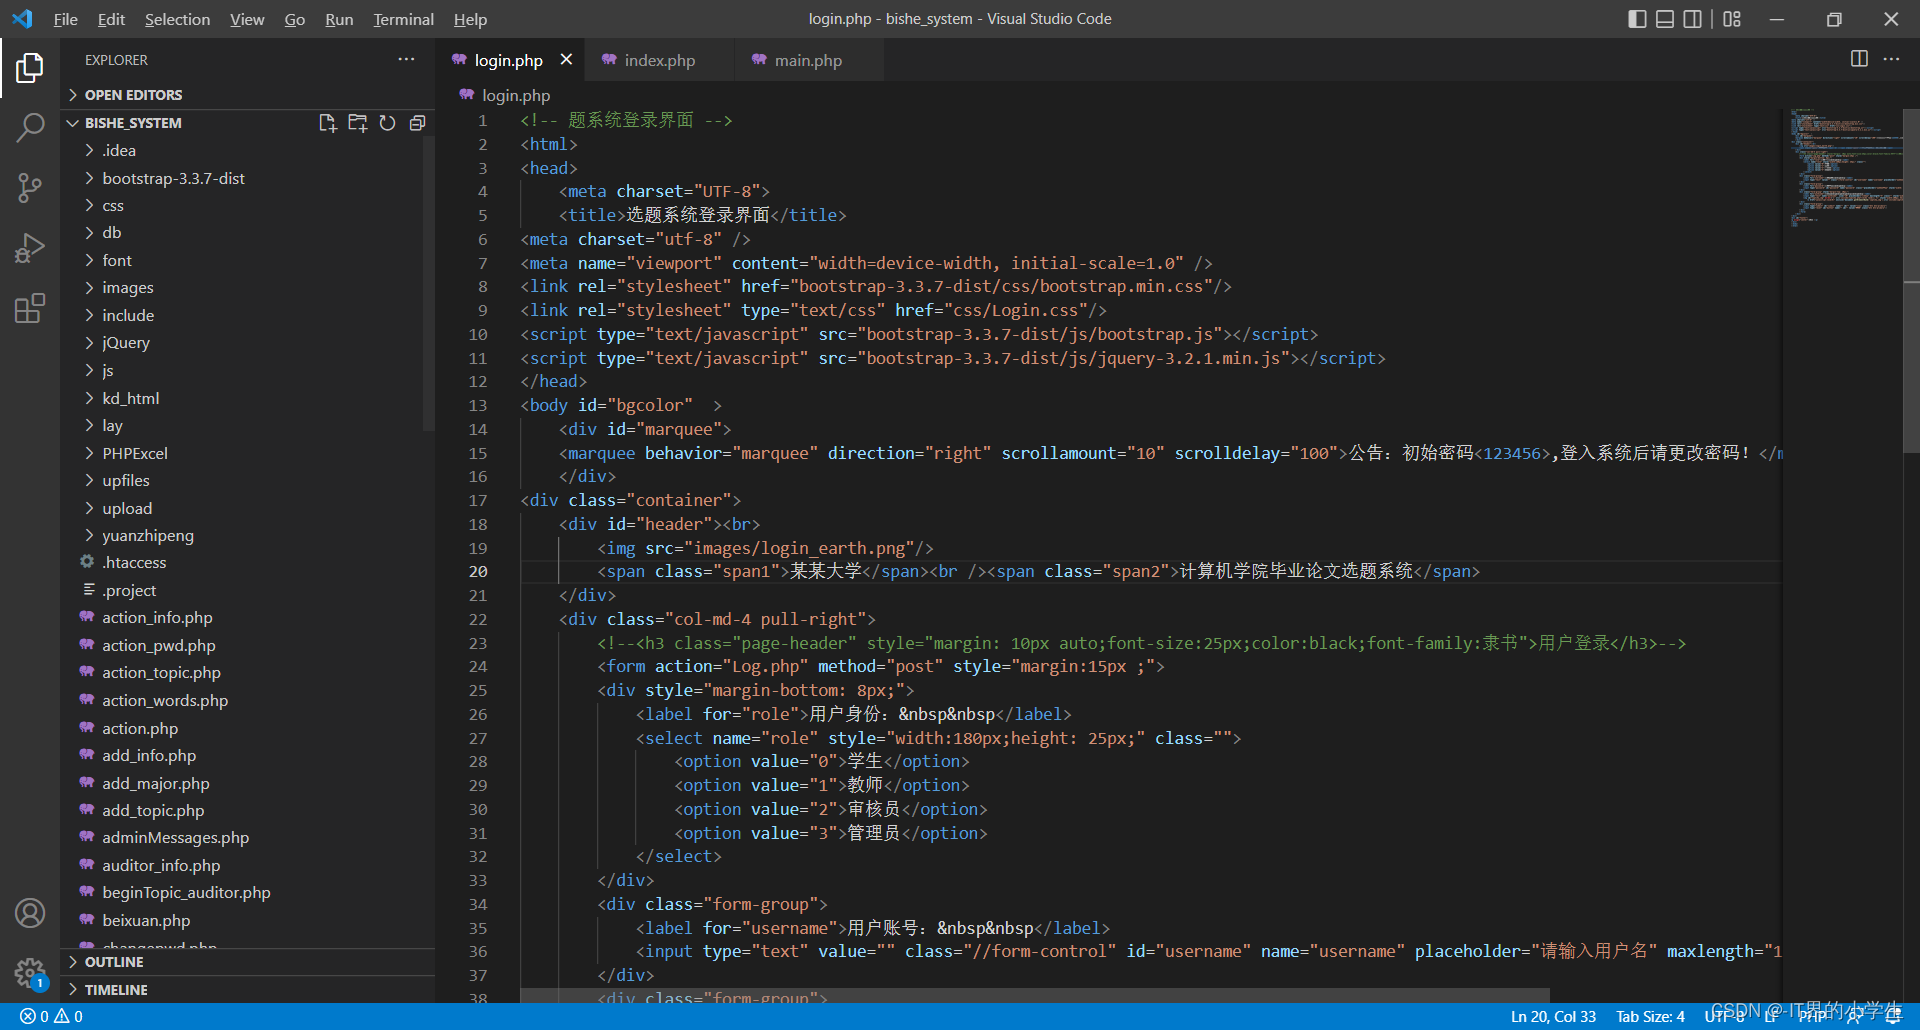Open the customize layout icon
The width and height of the screenshot is (1920, 1030).
[1732, 19]
